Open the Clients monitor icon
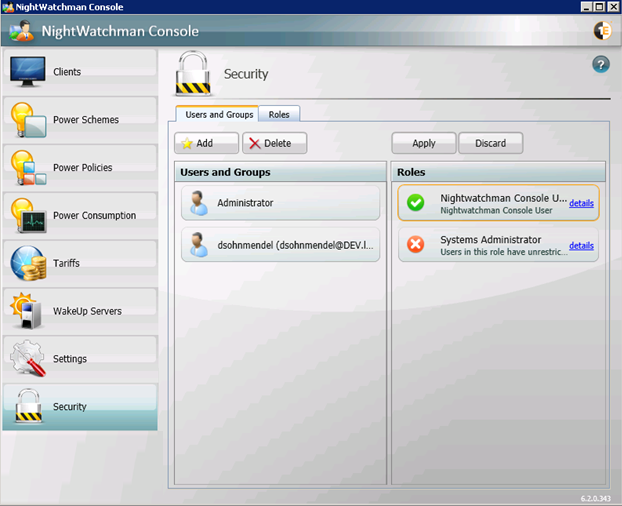The height and width of the screenshot is (506, 622). pyautogui.click(x=28, y=72)
